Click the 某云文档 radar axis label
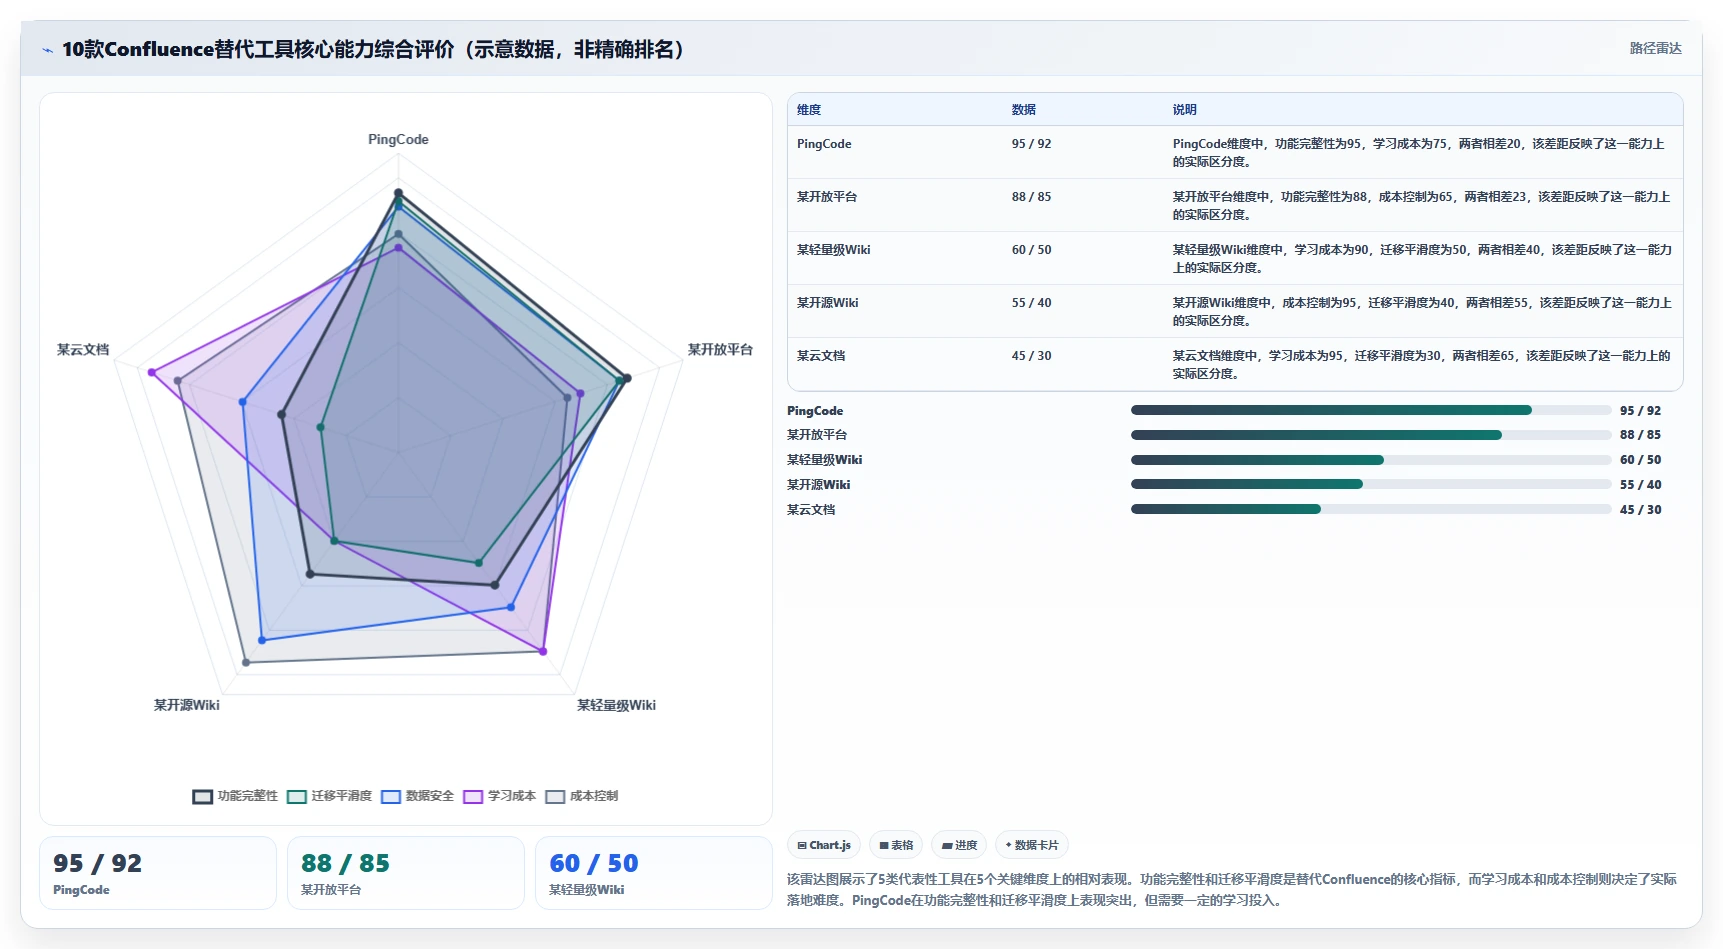Viewport: 1723px width, 949px height. (83, 350)
